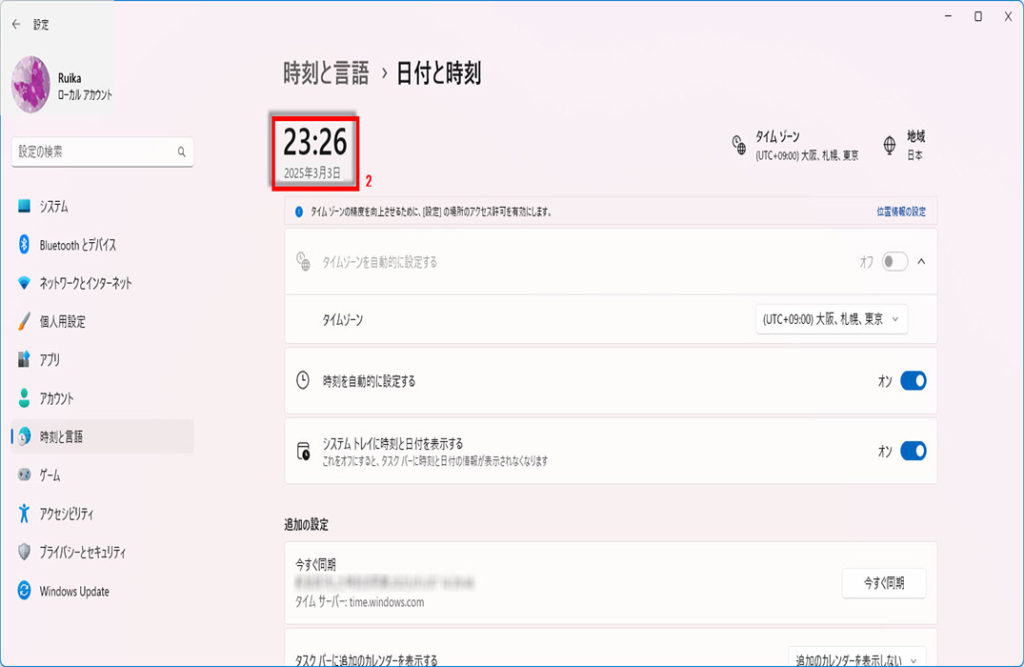Disable システム トレイに時刻と日付を表示する toggle
The height and width of the screenshot is (667, 1024).
click(913, 451)
